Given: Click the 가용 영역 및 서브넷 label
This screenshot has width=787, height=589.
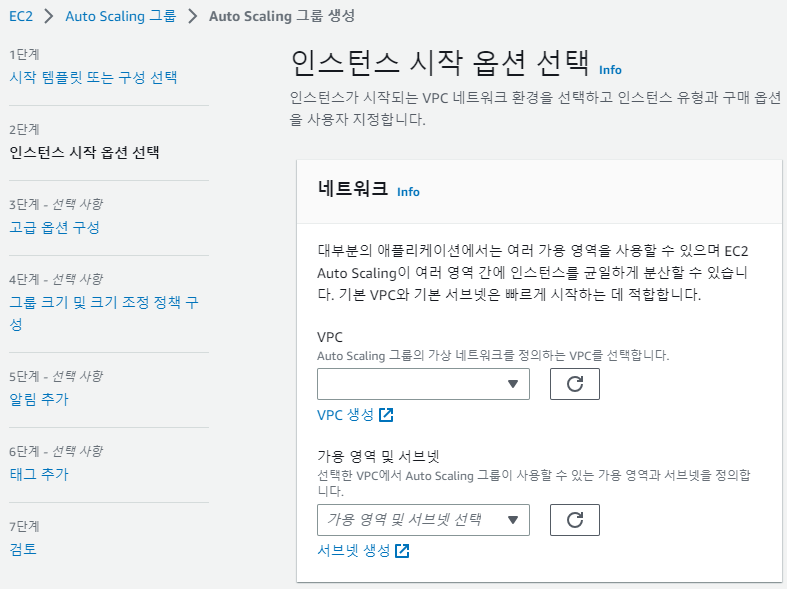Looking at the screenshot, I should (378, 456).
